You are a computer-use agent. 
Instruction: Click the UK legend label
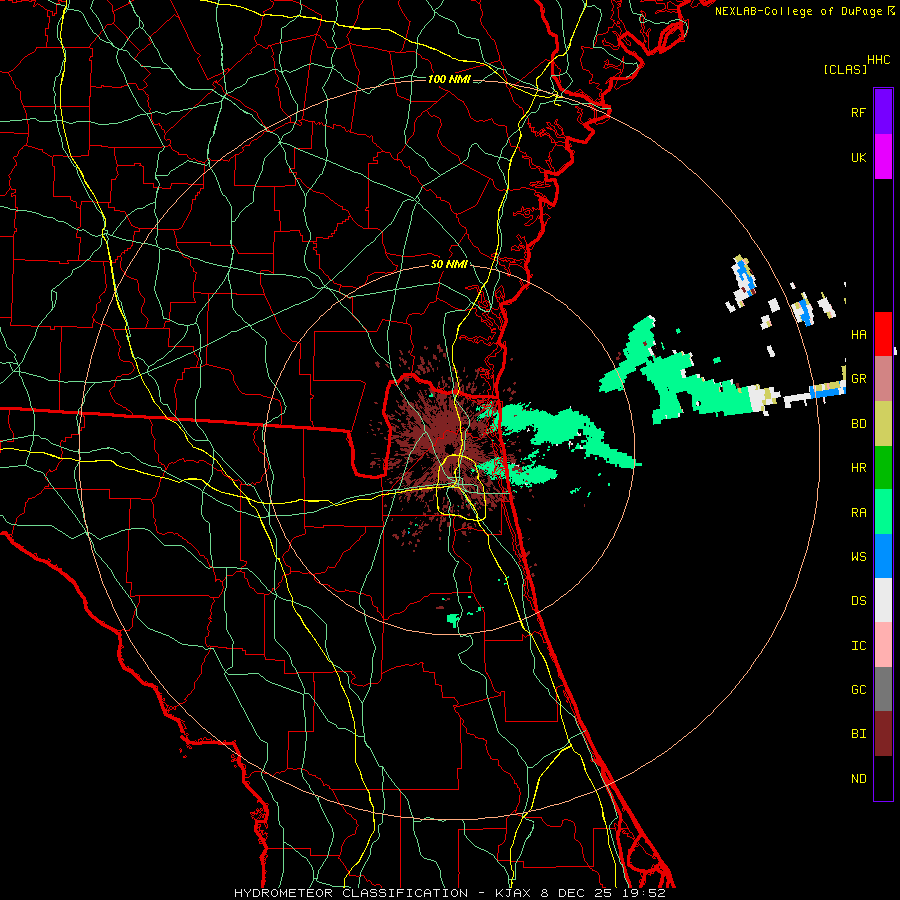(x=858, y=157)
